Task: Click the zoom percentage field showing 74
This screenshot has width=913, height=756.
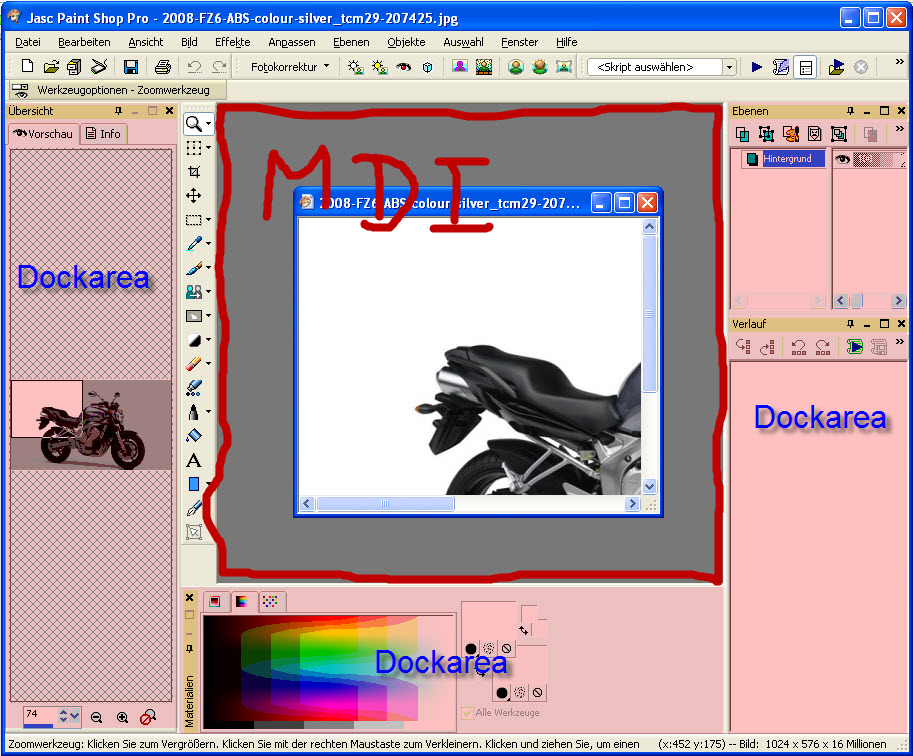Action: tap(38, 715)
